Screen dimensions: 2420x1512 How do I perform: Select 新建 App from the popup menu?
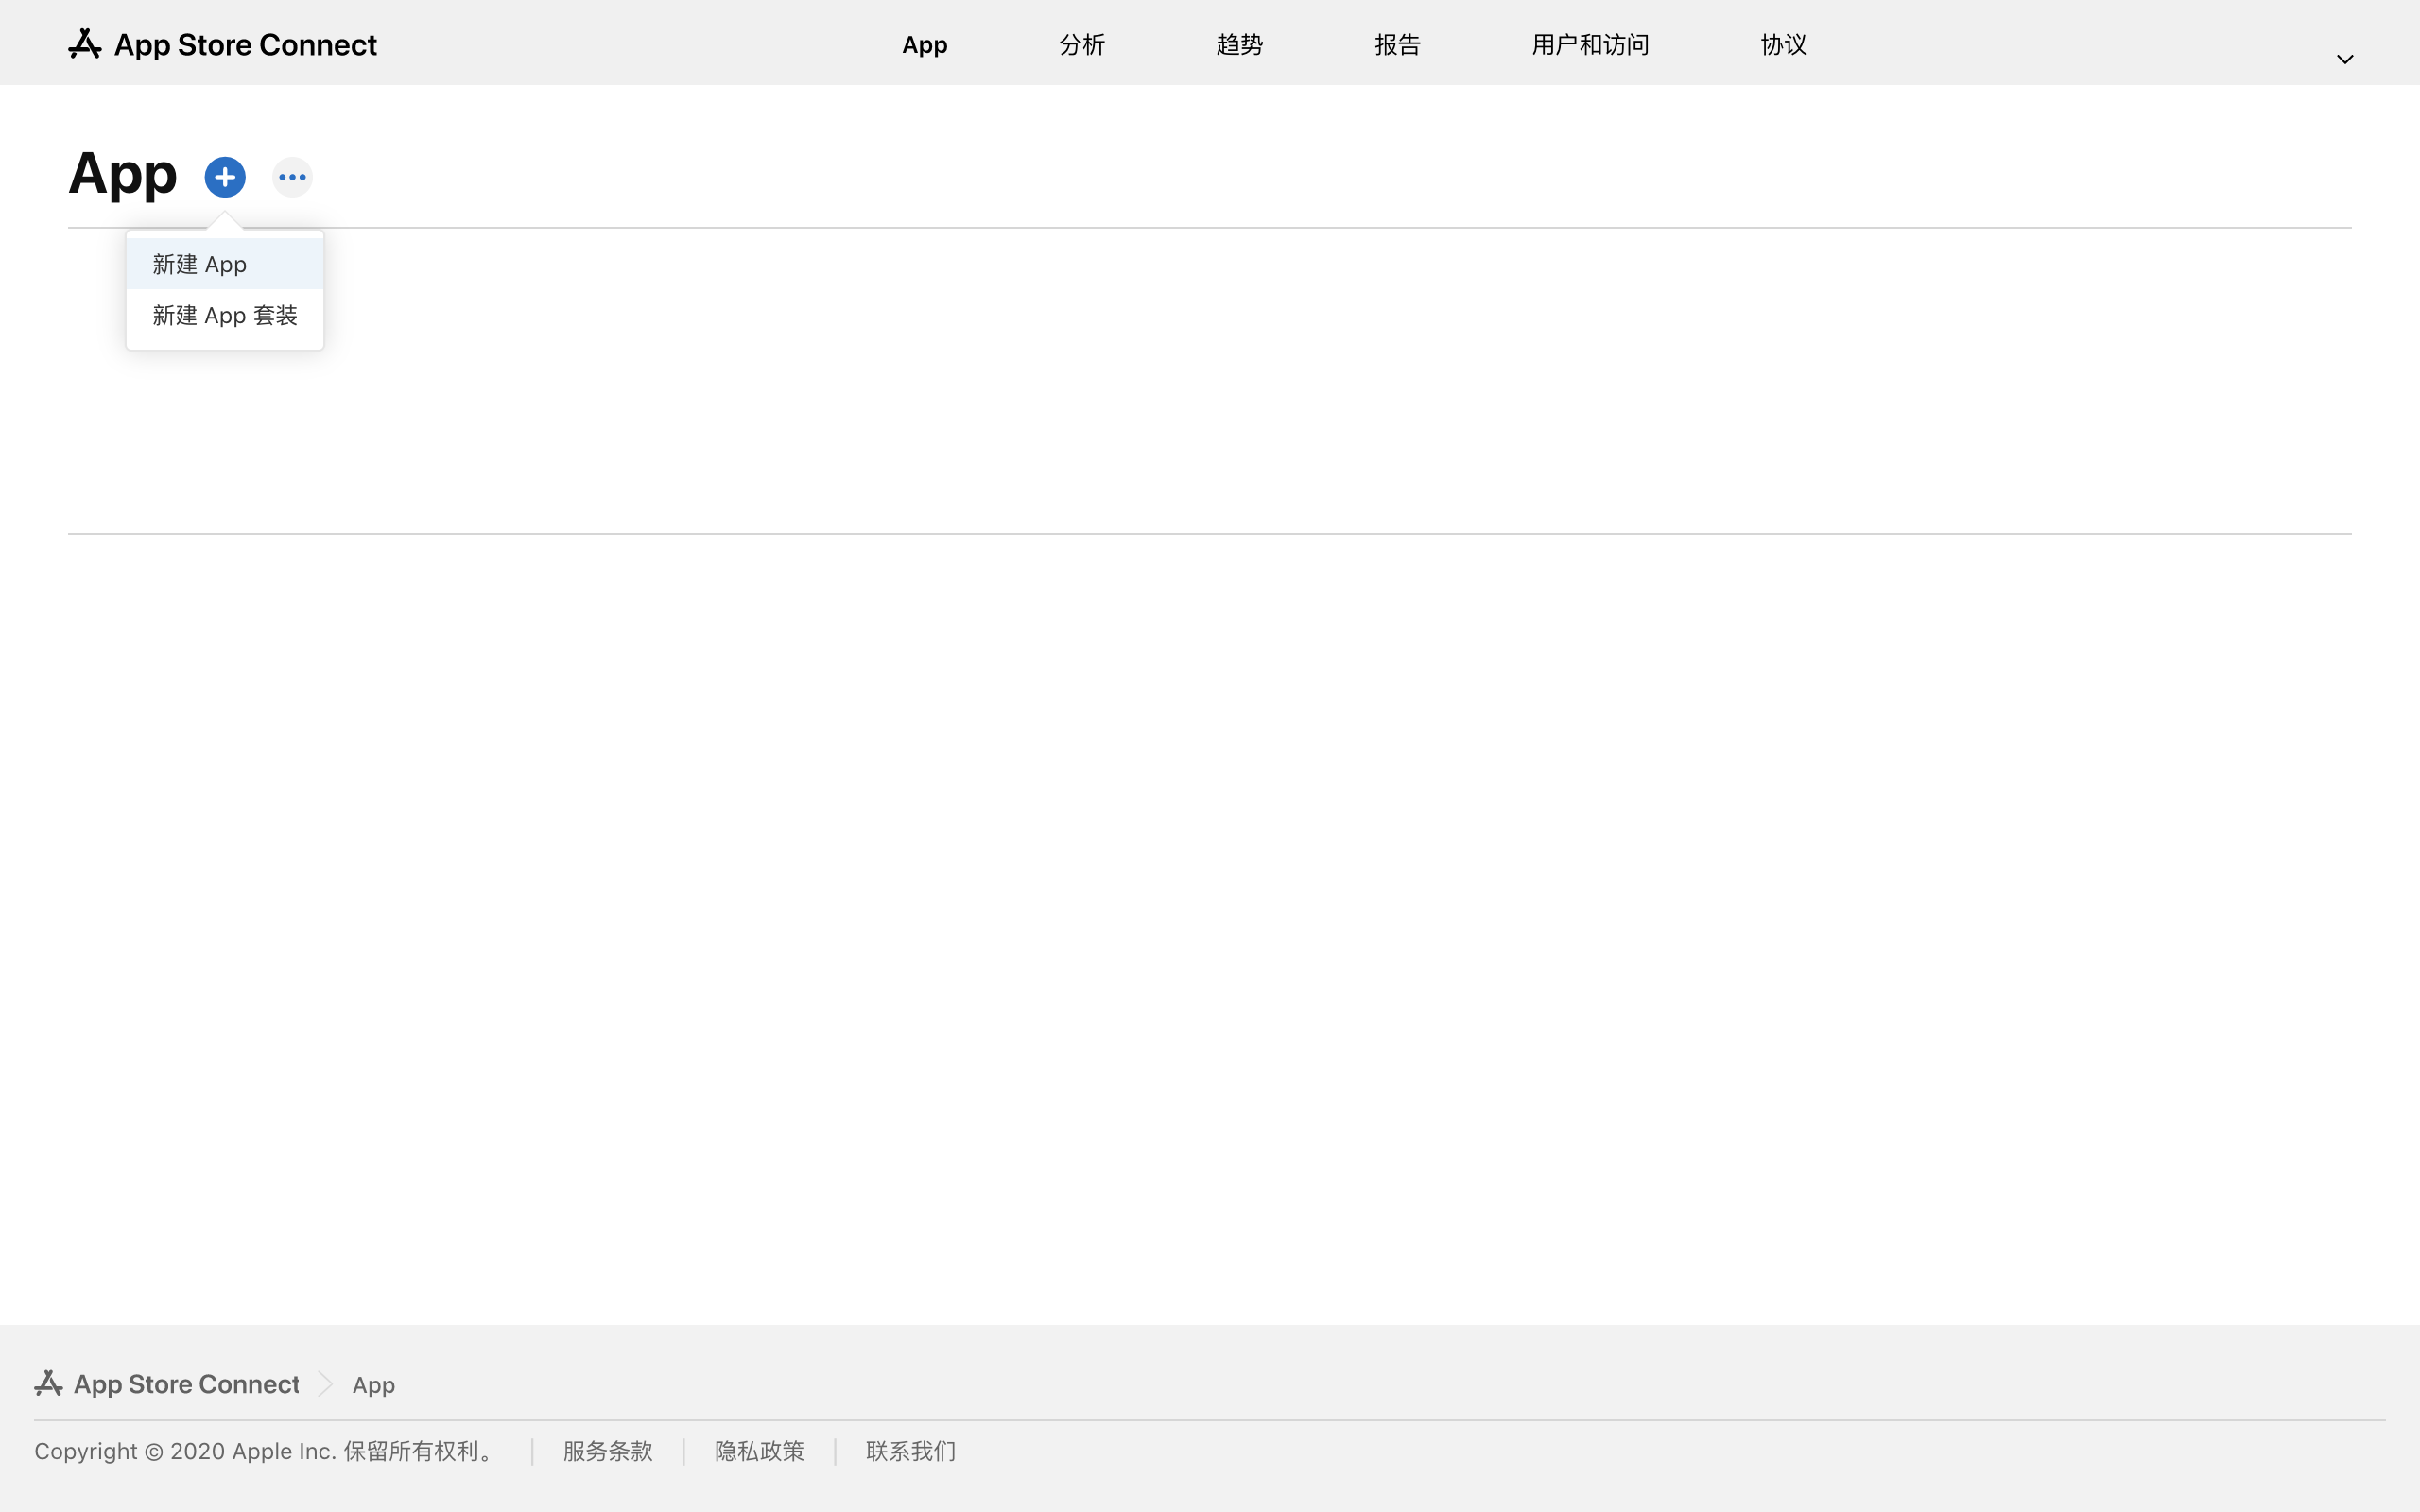tap(225, 264)
